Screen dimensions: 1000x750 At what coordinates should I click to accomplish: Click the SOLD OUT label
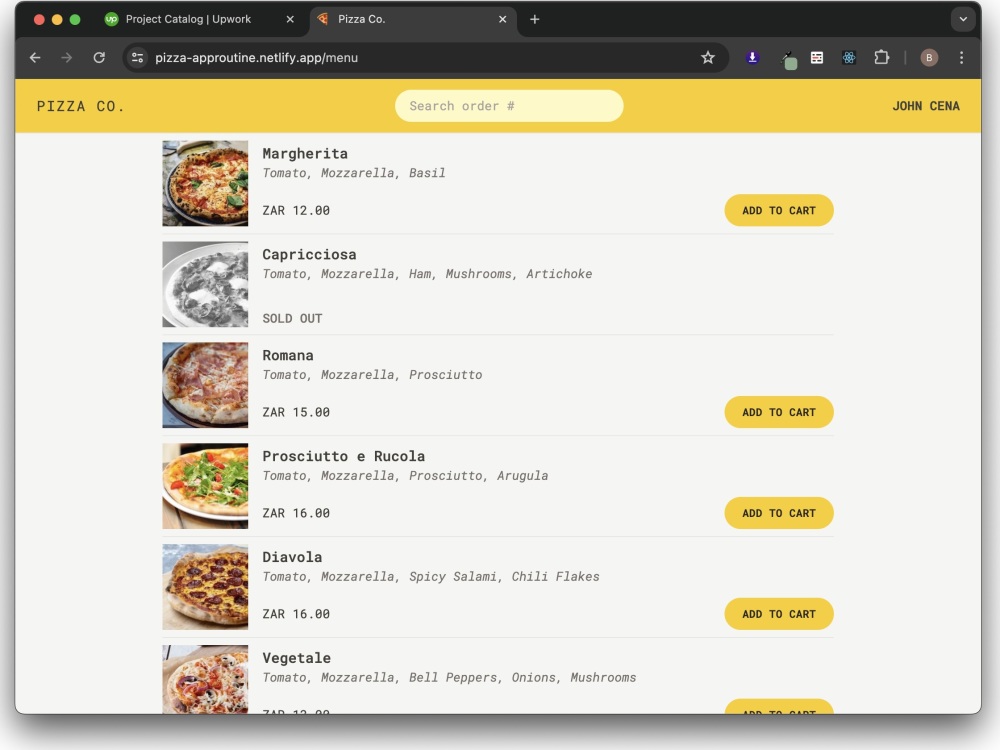292,318
